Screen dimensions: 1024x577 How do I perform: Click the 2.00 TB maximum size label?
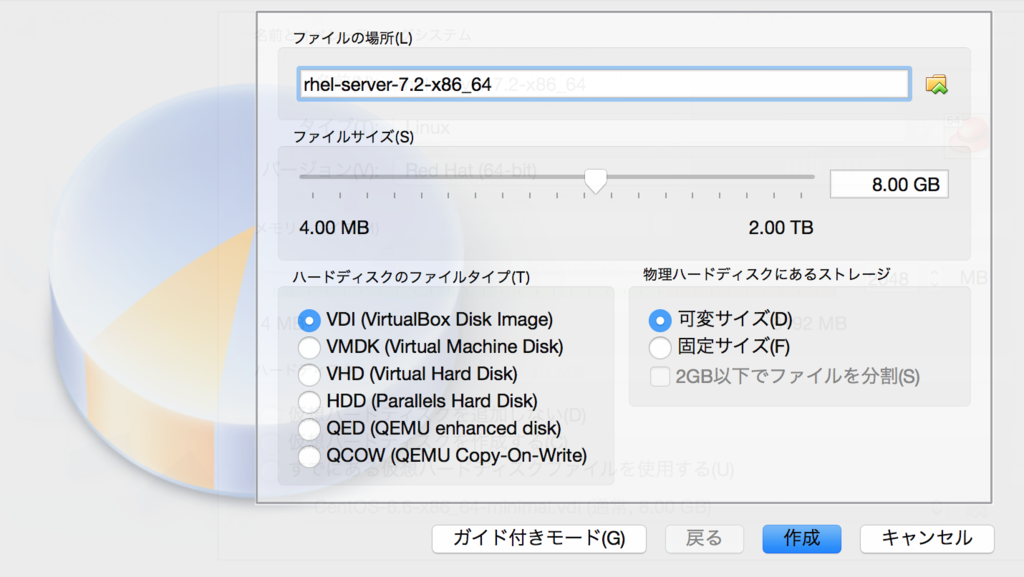pyautogui.click(x=781, y=228)
